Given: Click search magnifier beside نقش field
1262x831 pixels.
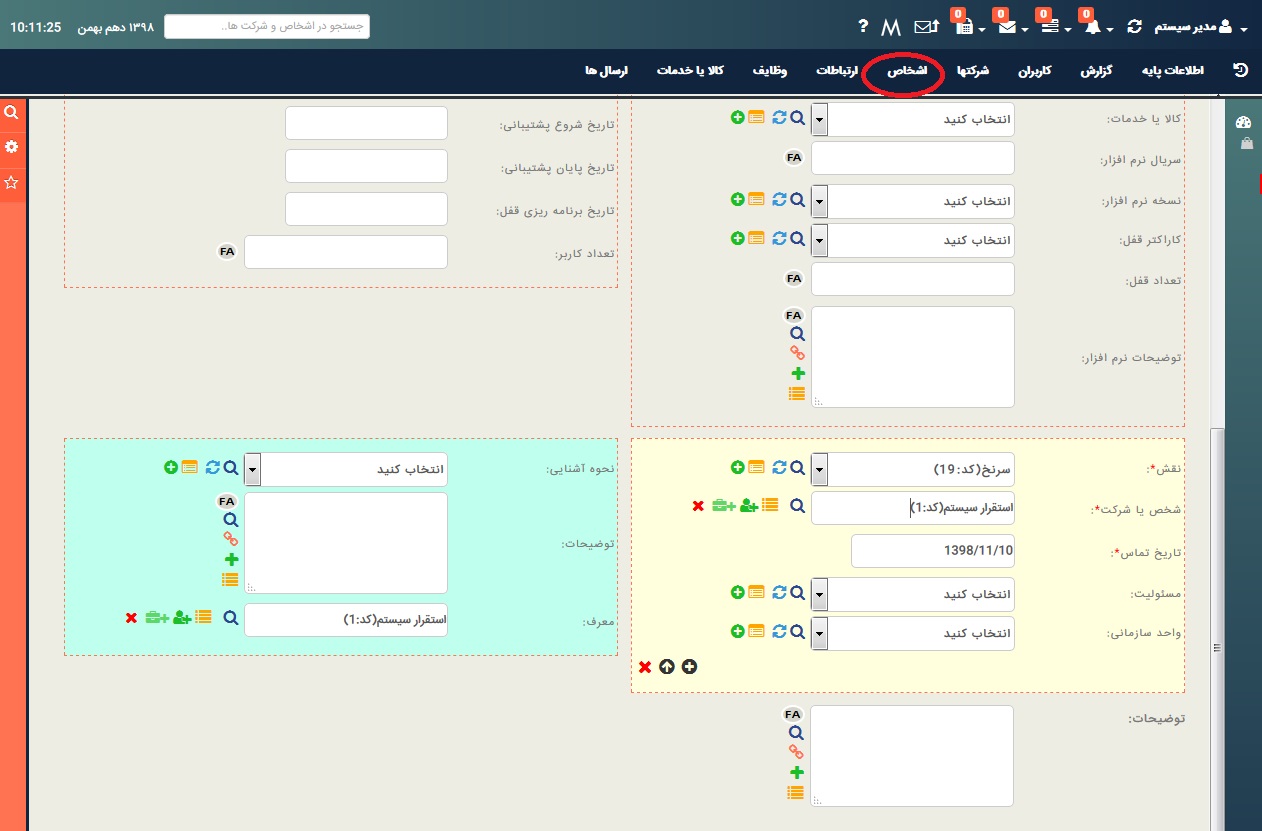Looking at the screenshot, I should tap(797, 467).
